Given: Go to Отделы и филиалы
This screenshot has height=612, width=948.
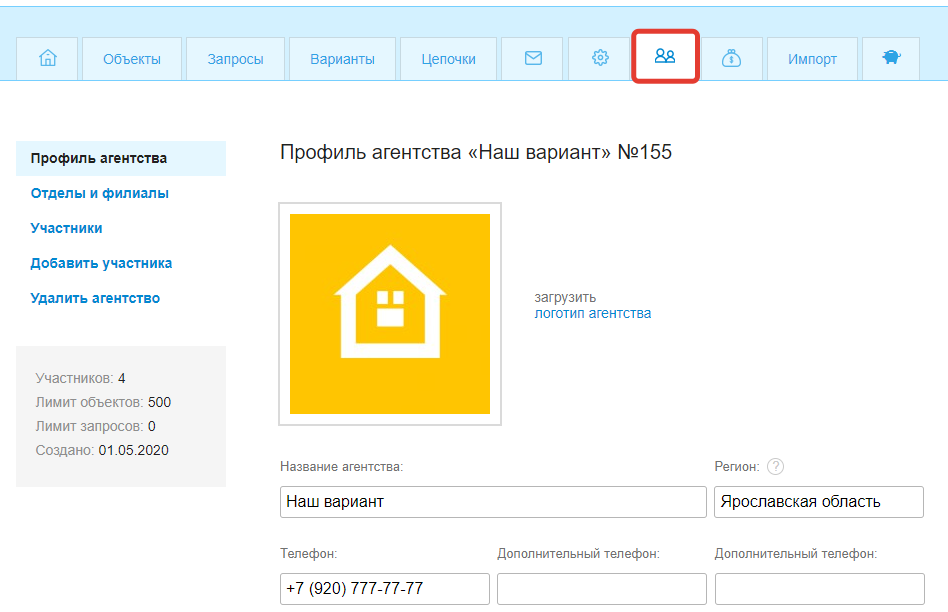Looking at the screenshot, I should pyautogui.click(x=100, y=193).
